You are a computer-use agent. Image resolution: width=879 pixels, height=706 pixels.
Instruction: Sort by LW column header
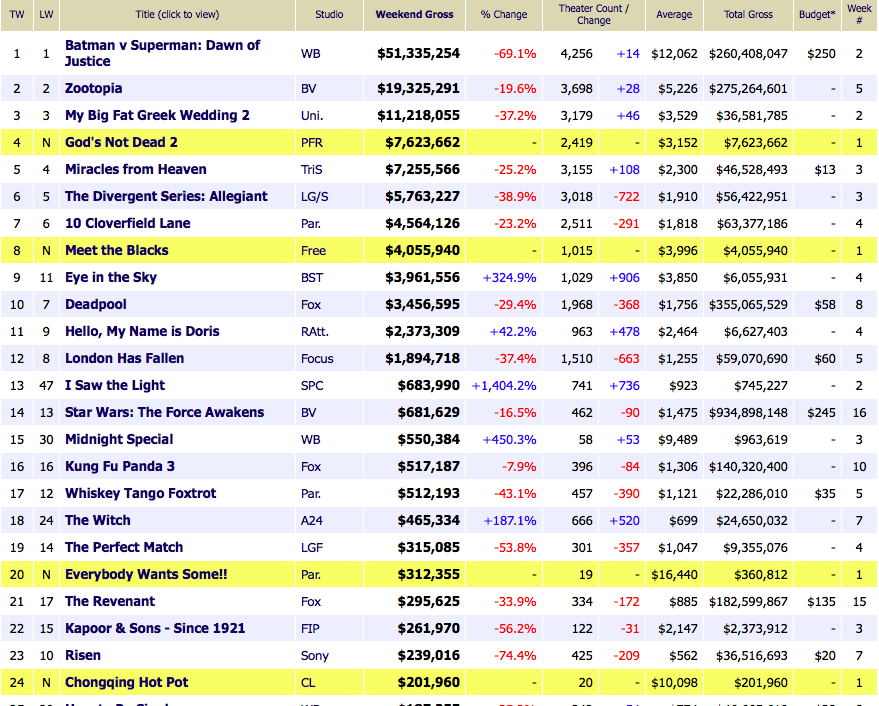click(x=47, y=15)
